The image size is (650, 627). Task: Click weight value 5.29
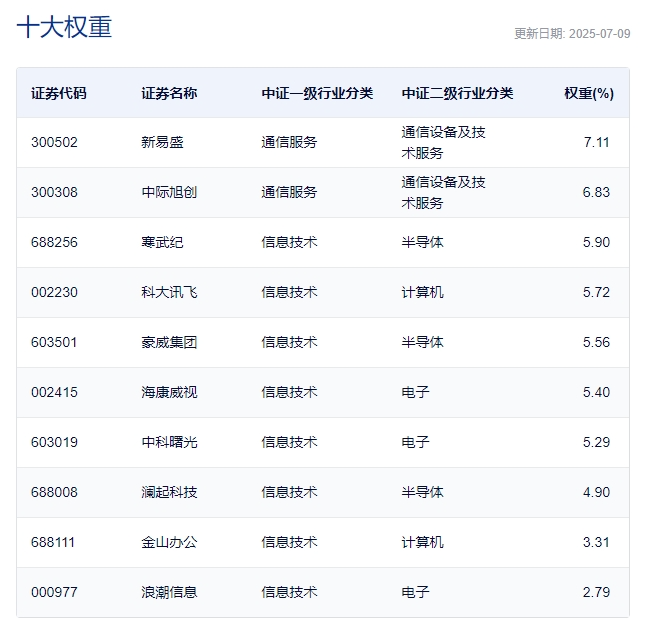[x=596, y=442]
